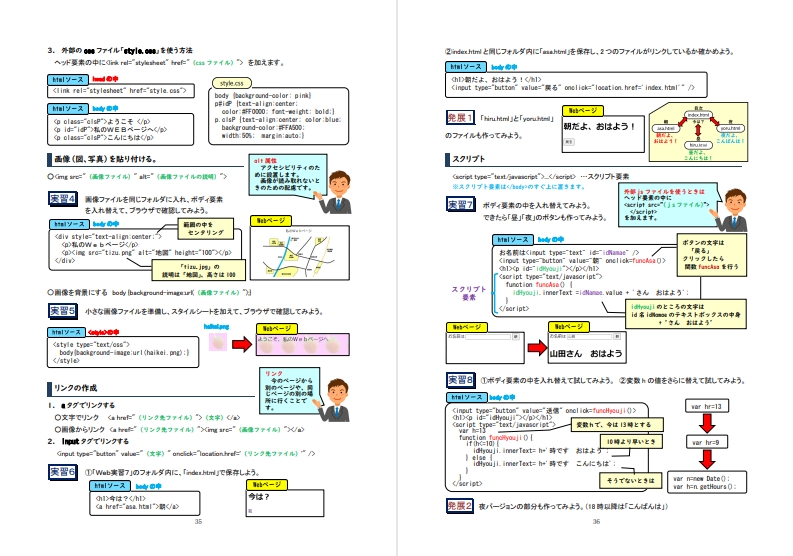Click the リンク explanation callout box
The width and height of the screenshot is (793, 556).
click(289, 389)
